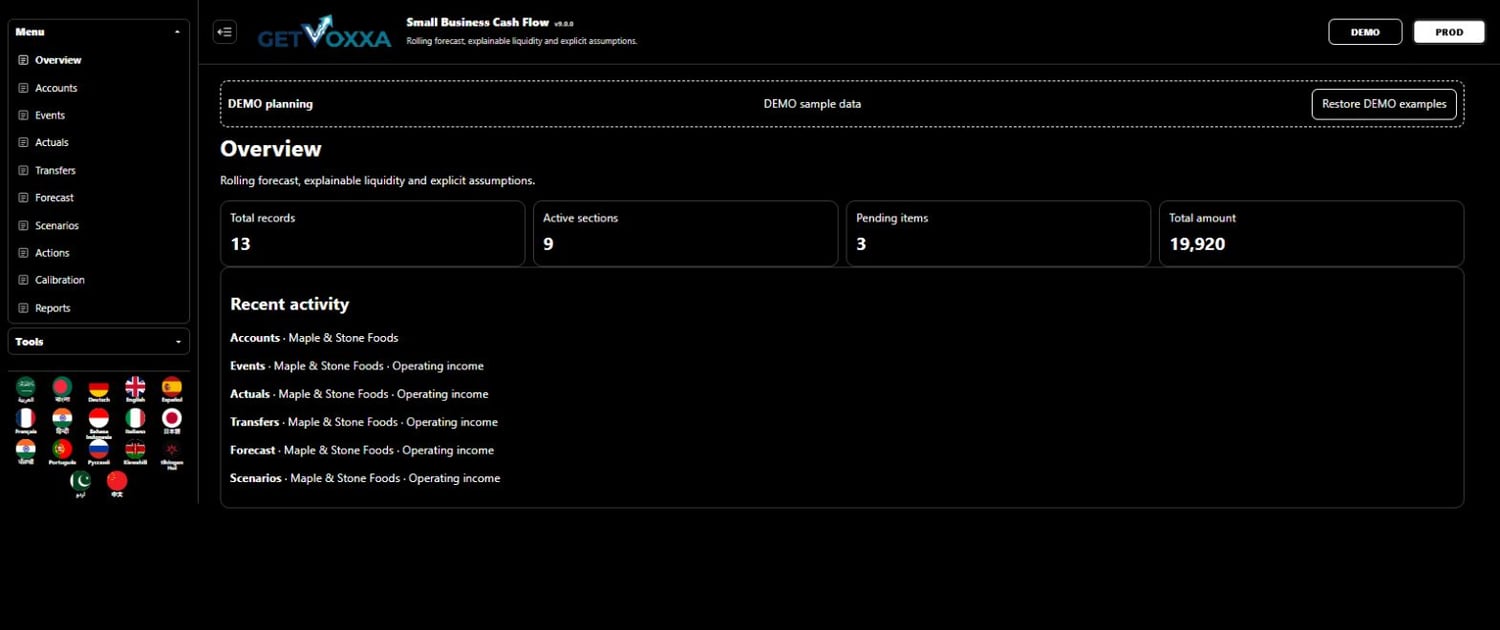Switch to Kiswahili Kenyan flag

tap(135, 452)
